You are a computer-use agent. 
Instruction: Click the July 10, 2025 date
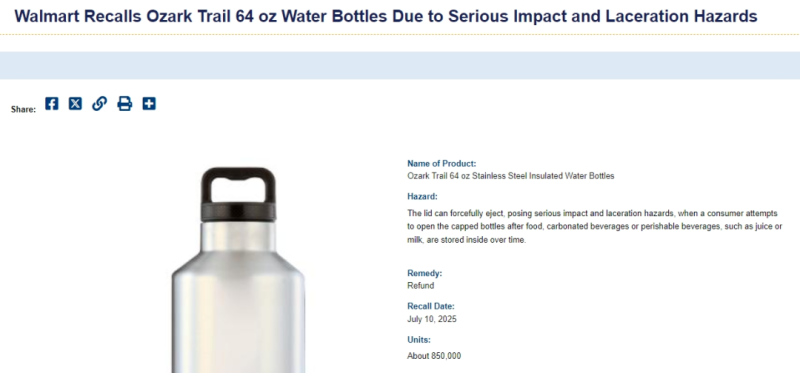tap(432, 319)
